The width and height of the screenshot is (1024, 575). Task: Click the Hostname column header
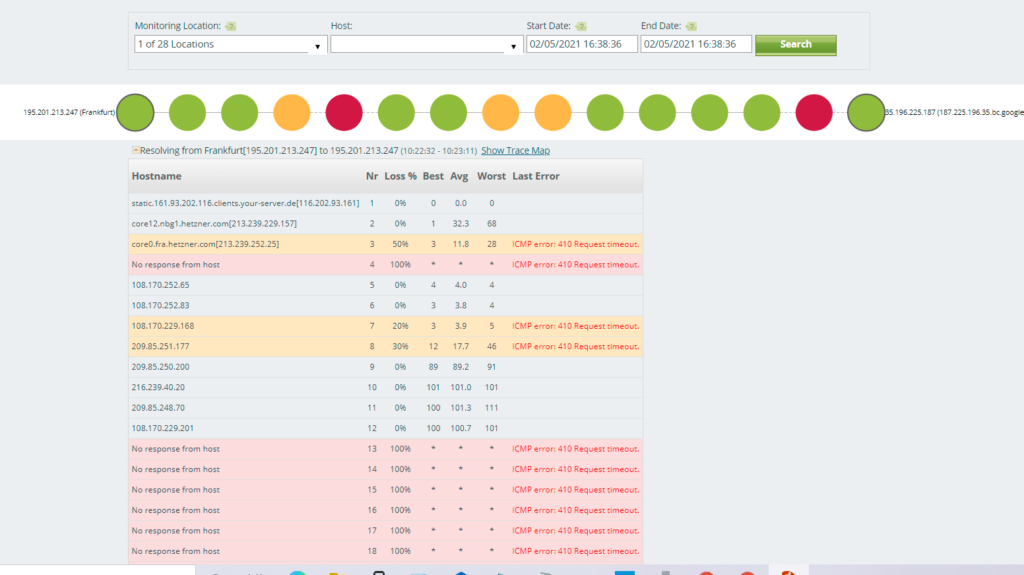pos(157,176)
